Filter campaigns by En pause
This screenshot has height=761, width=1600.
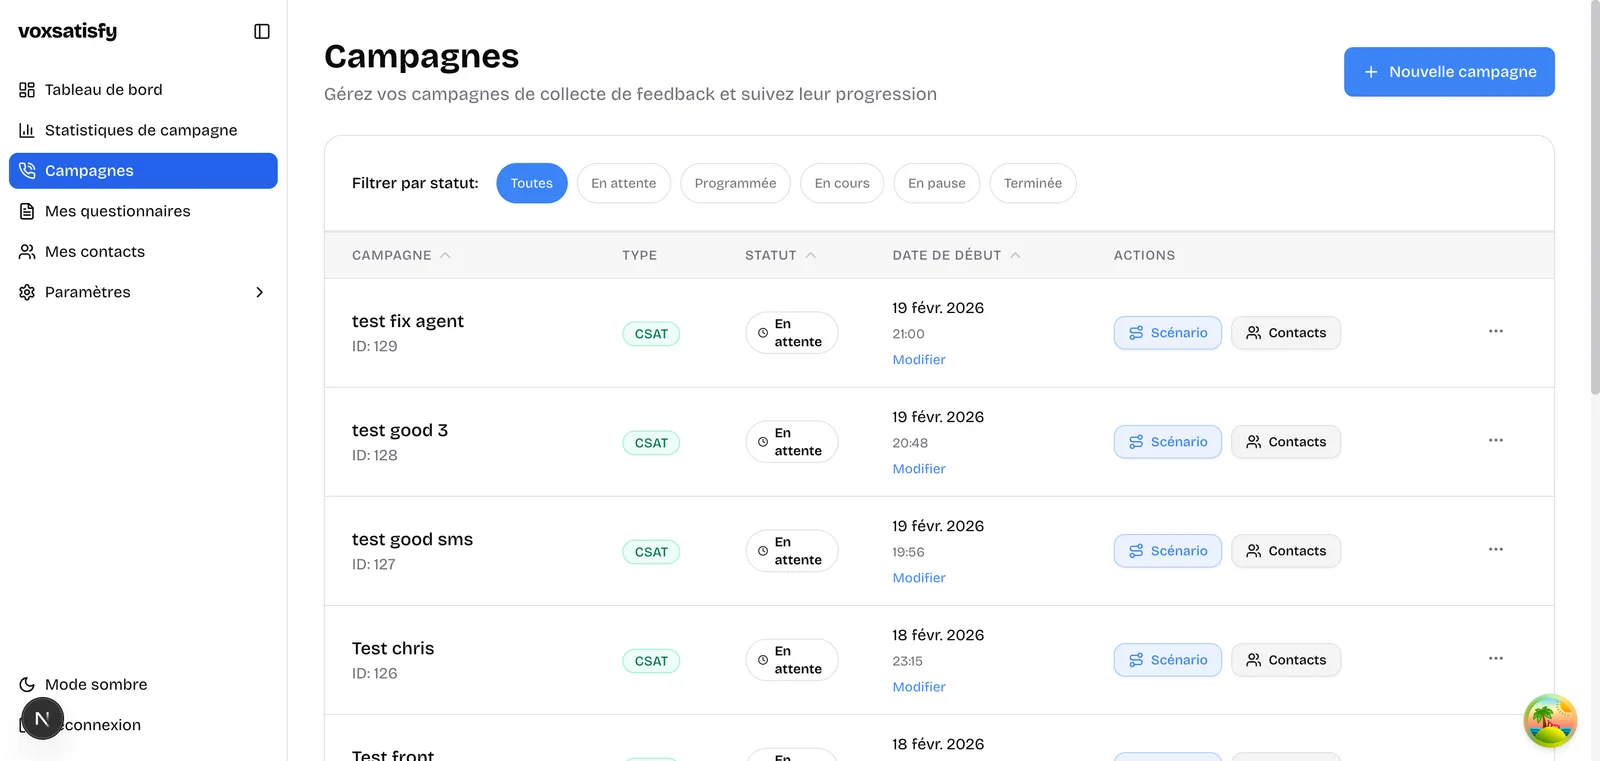click(x=937, y=183)
